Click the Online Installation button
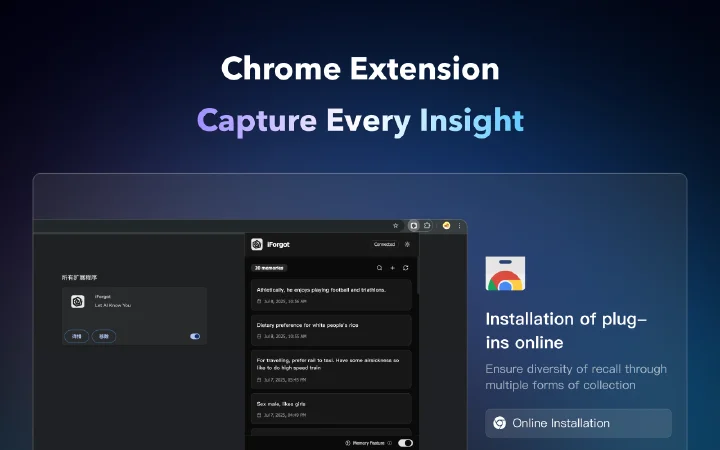 click(x=578, y=423)
